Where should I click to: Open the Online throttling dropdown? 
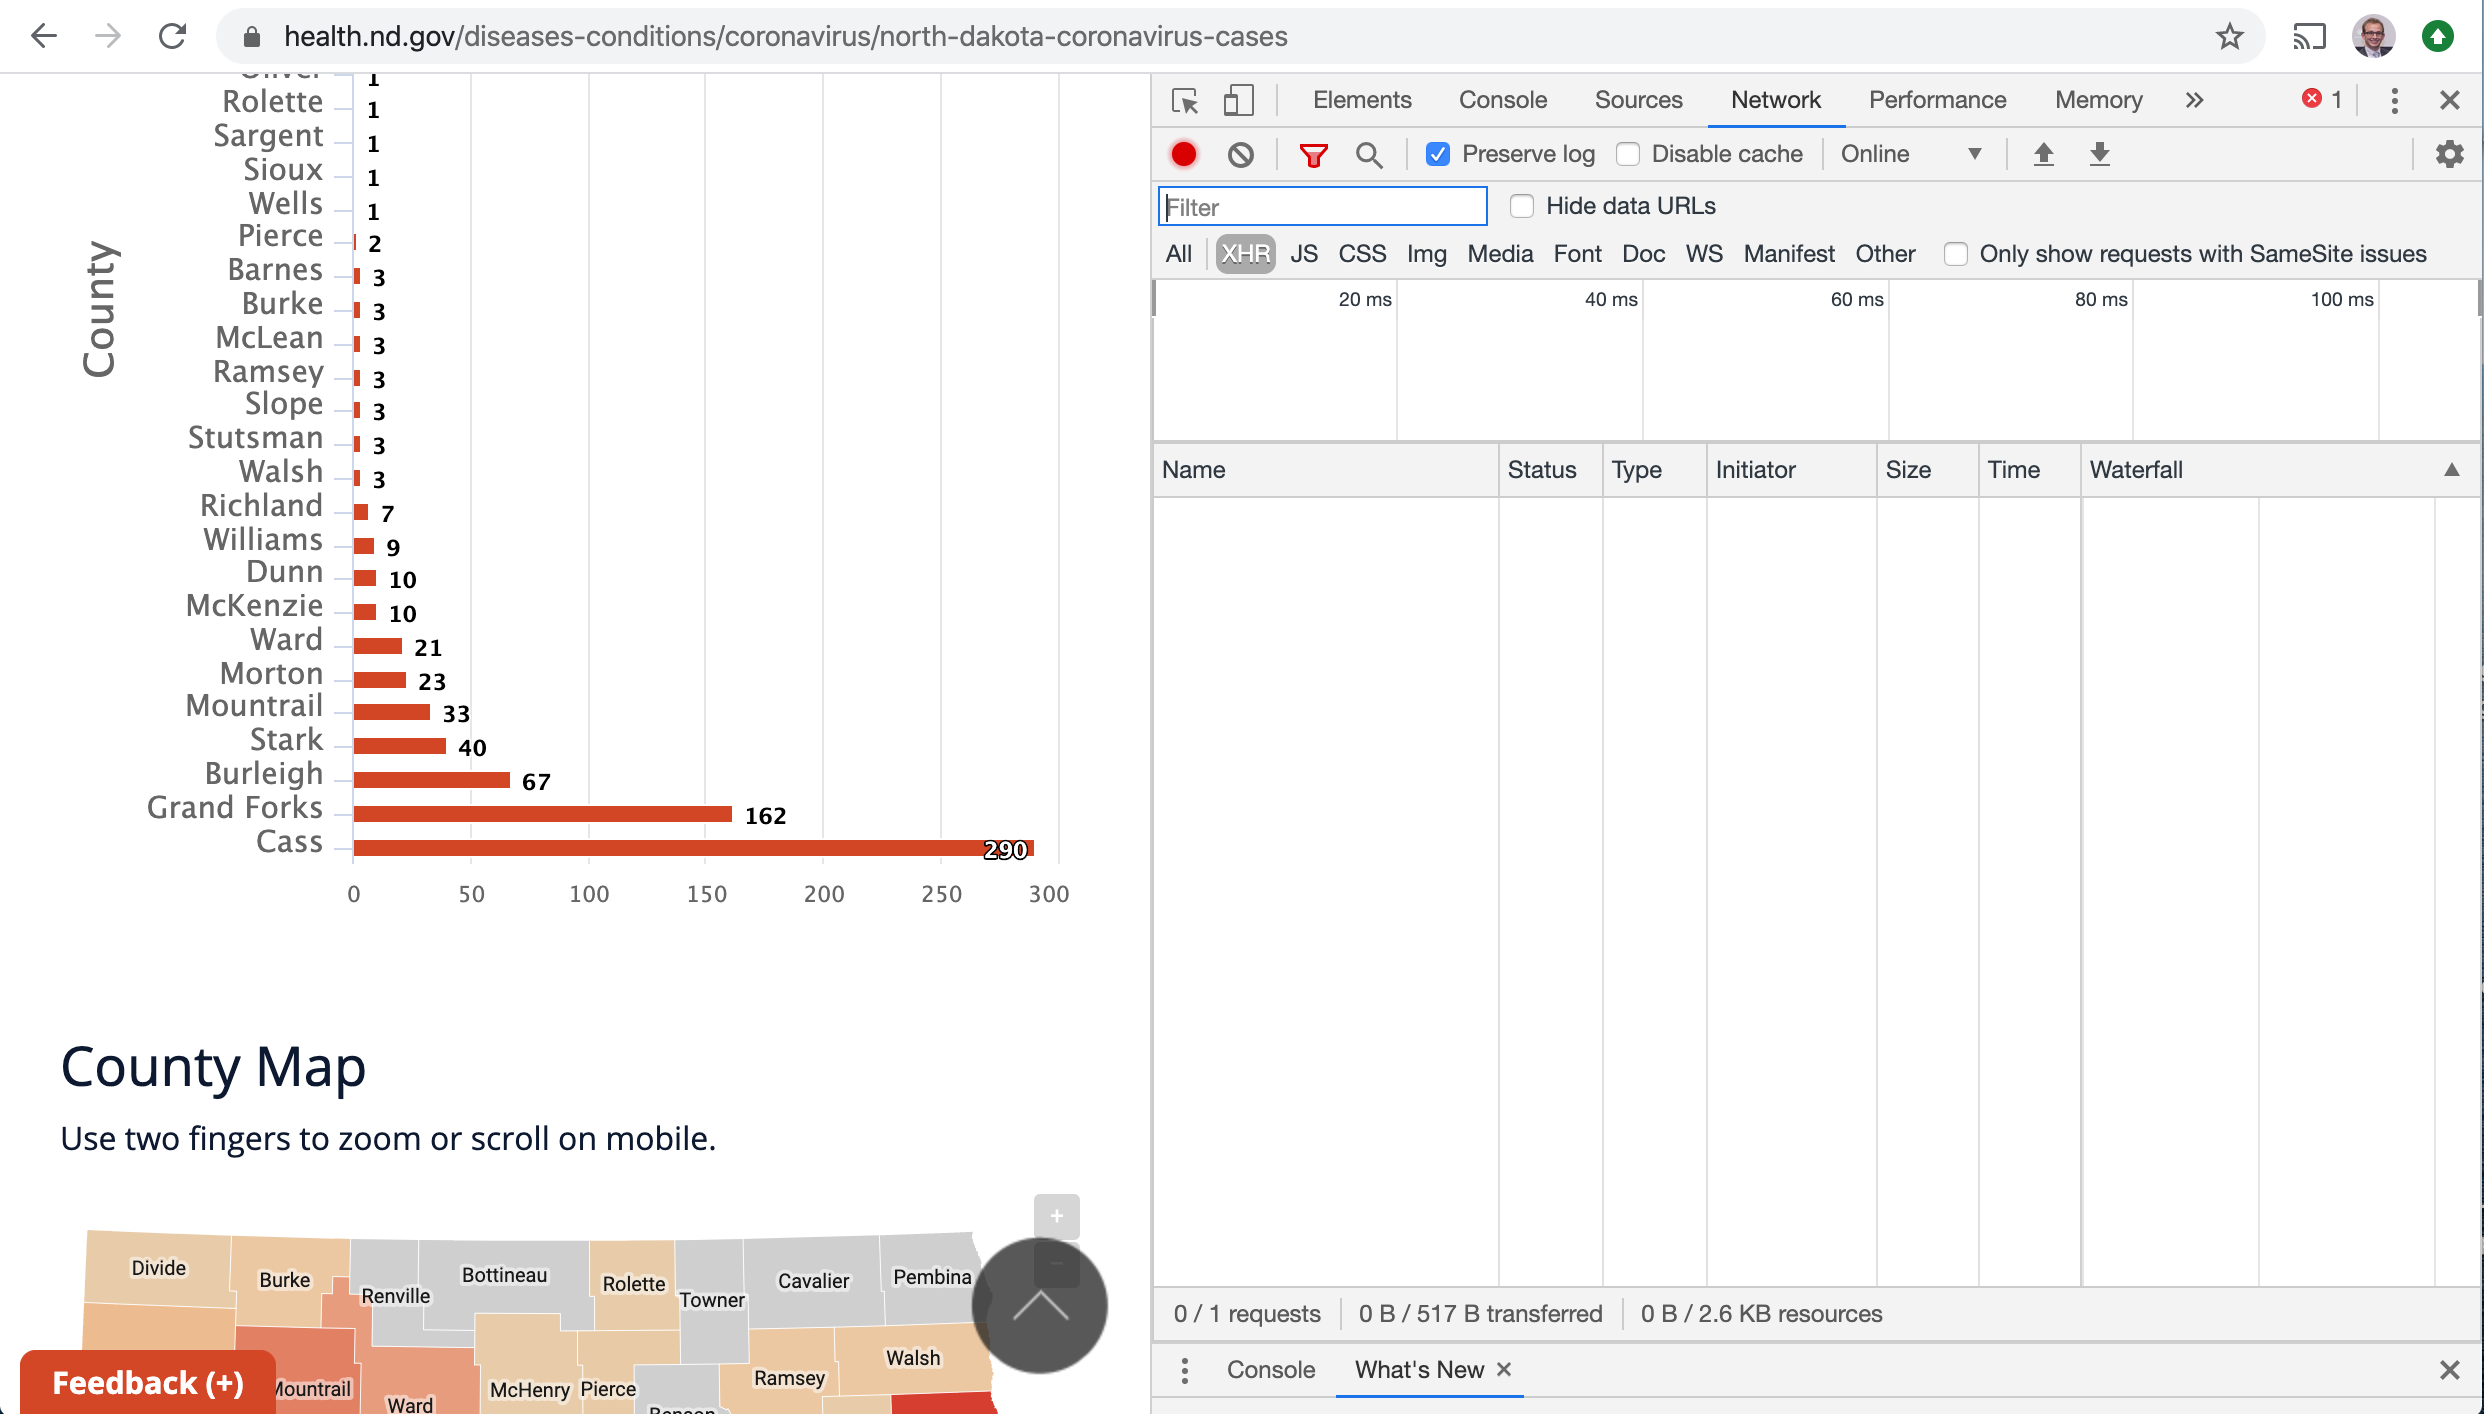[x=1910, y=154]
